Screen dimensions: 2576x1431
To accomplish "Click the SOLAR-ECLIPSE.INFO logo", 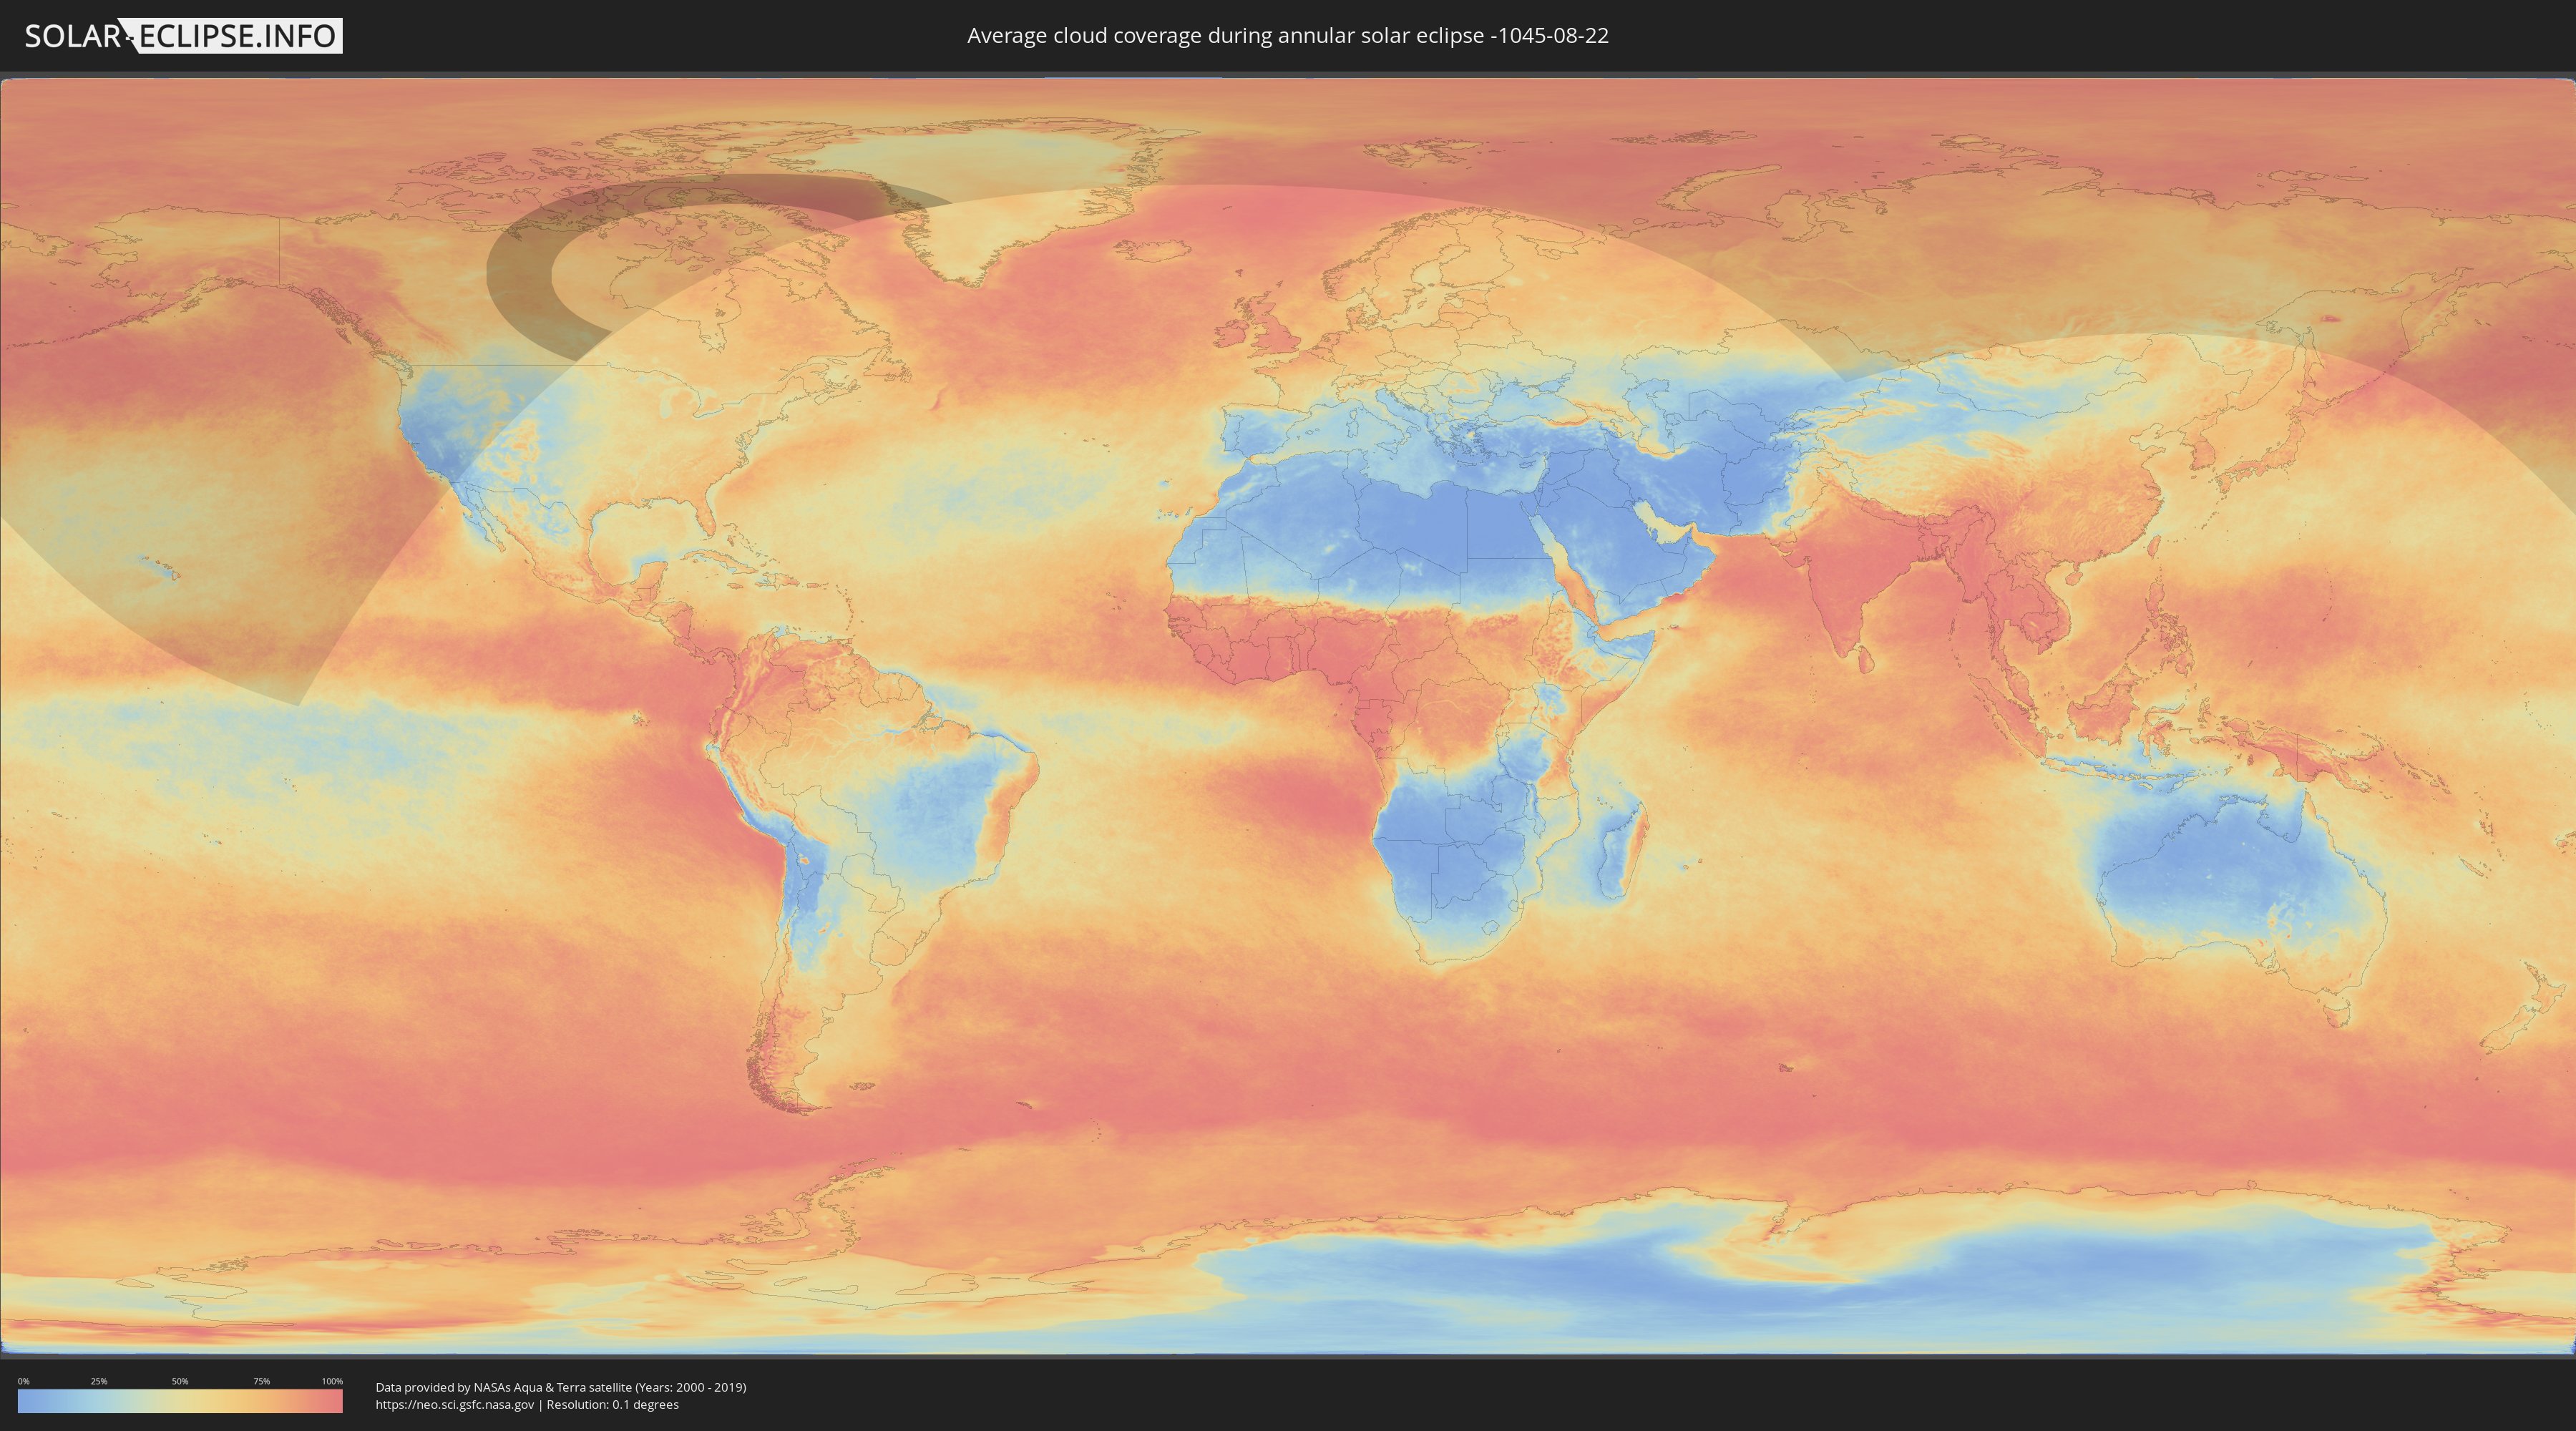I will pos(183,36).
